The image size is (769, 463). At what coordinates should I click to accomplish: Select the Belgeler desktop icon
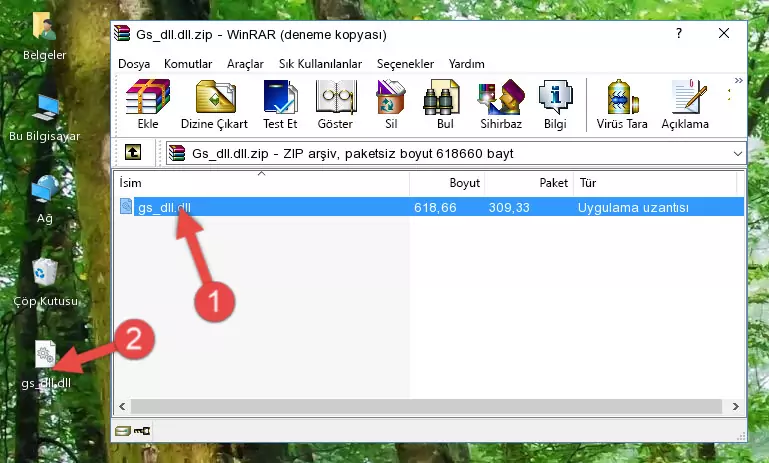click(x=45, y=37)
